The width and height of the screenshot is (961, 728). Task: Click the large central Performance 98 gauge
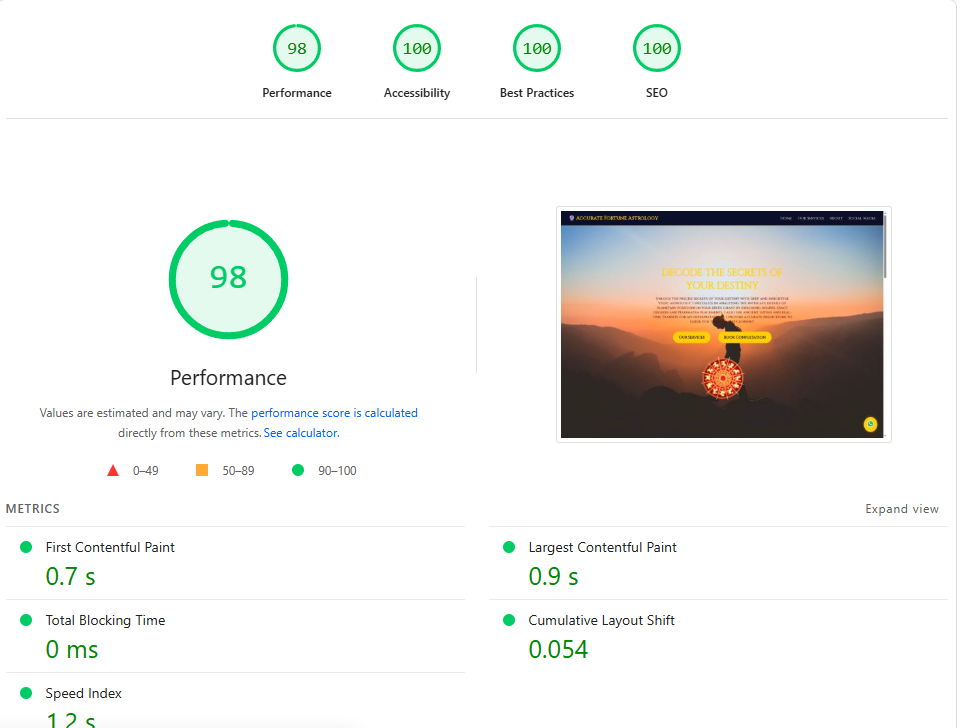pyautogui.click(x=228, y=277)
